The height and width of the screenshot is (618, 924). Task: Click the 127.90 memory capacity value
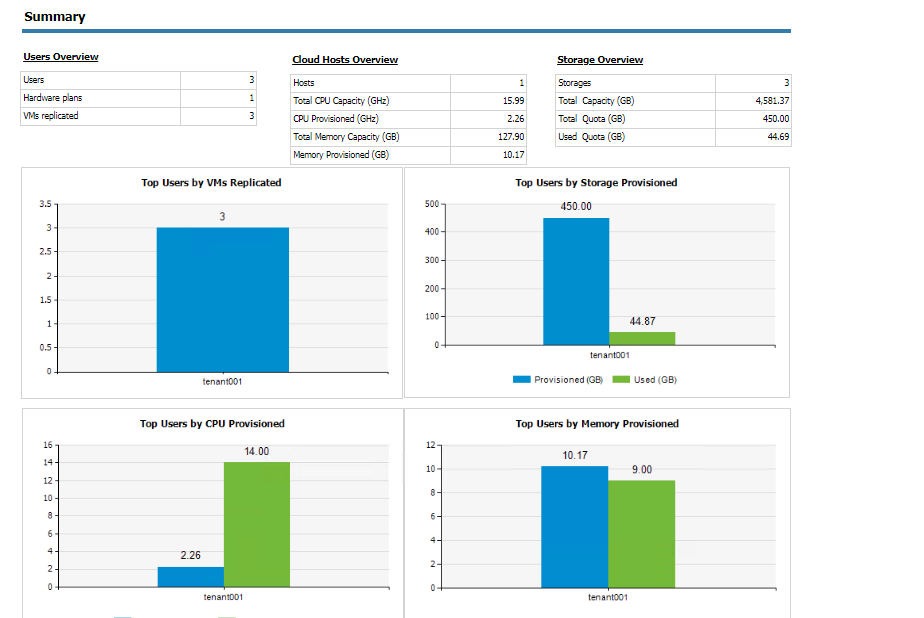tap(511, 137)
